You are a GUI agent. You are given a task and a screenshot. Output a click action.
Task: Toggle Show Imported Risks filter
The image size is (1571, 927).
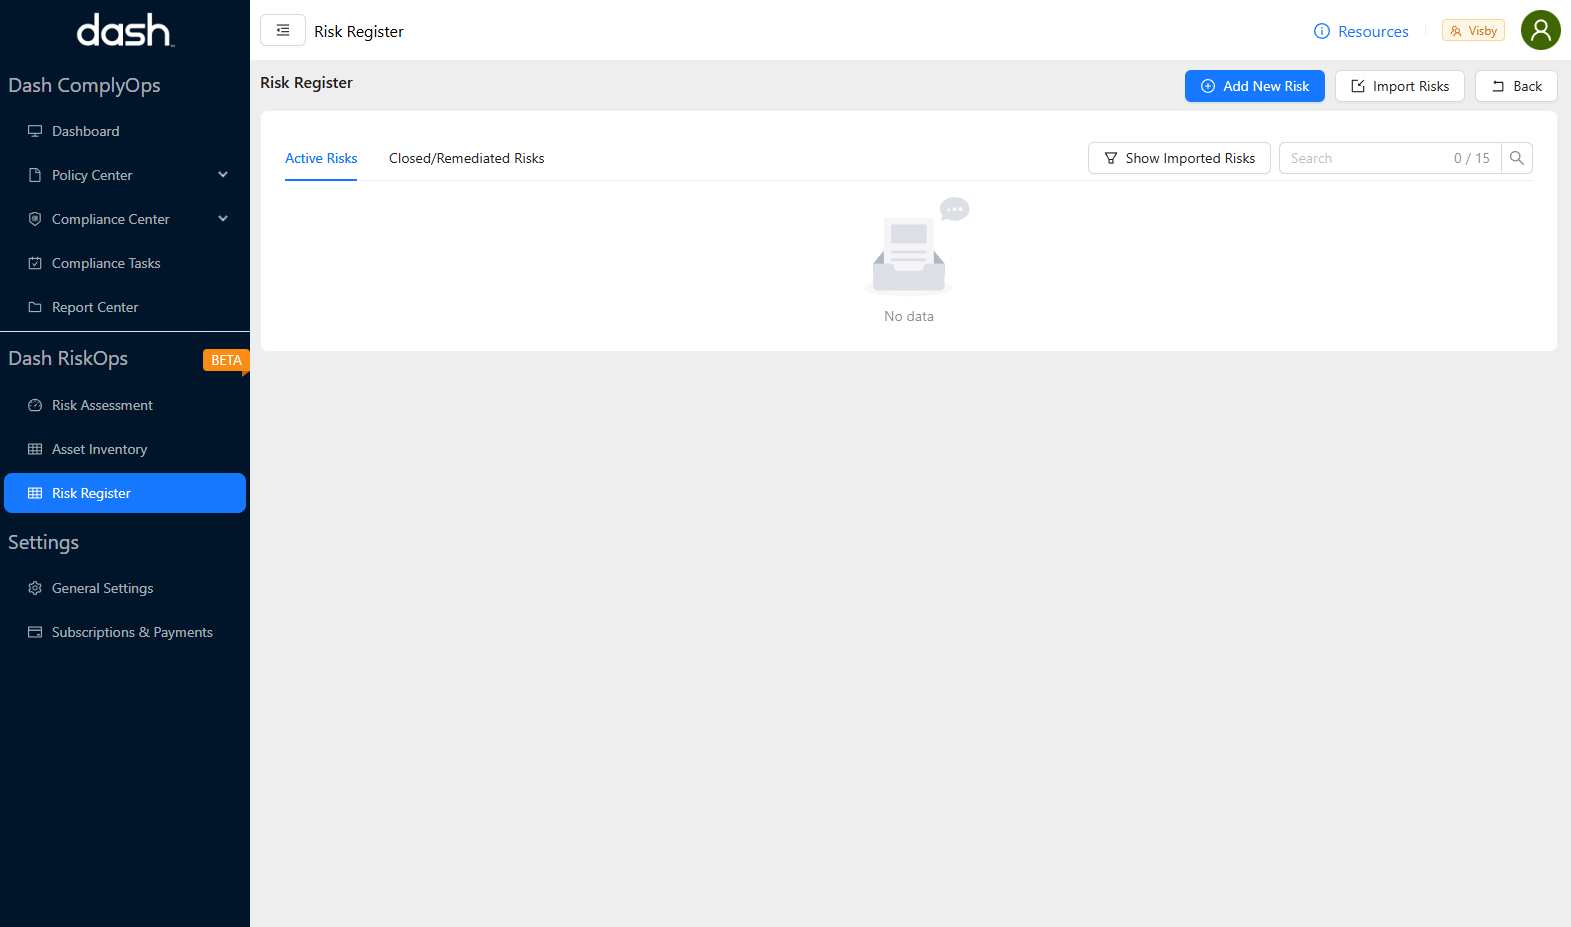1179,158
